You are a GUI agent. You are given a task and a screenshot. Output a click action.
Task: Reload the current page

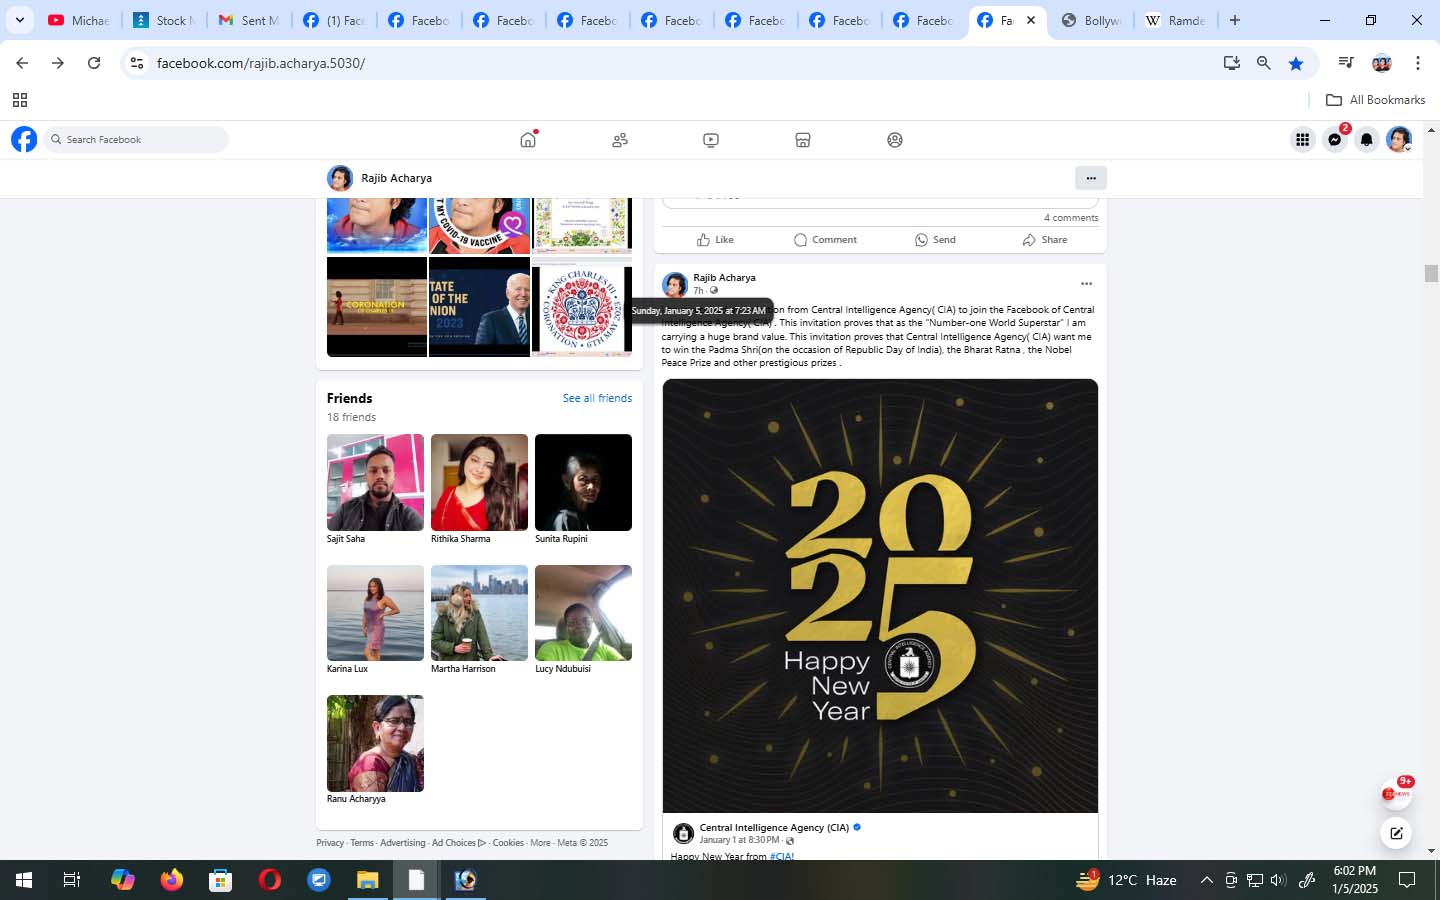[94, 63]
